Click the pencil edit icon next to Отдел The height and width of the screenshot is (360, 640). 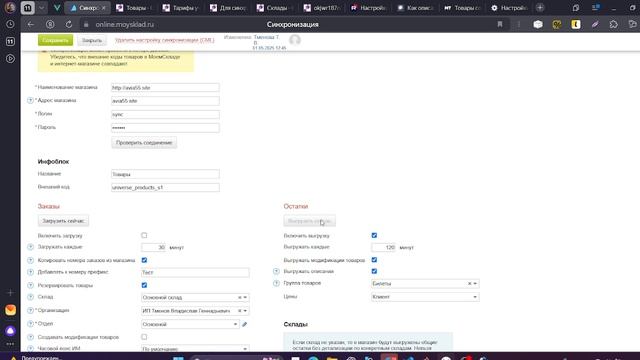(244, 324)
